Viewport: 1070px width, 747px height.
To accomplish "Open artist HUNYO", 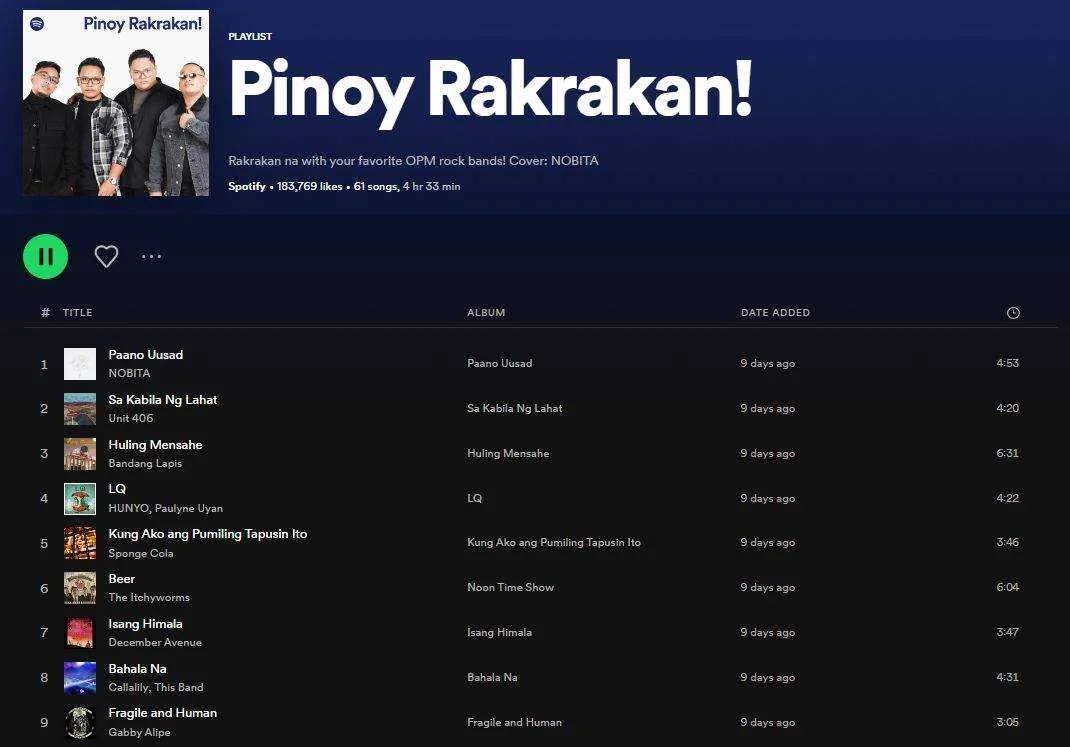I will (x=128, y=508).
